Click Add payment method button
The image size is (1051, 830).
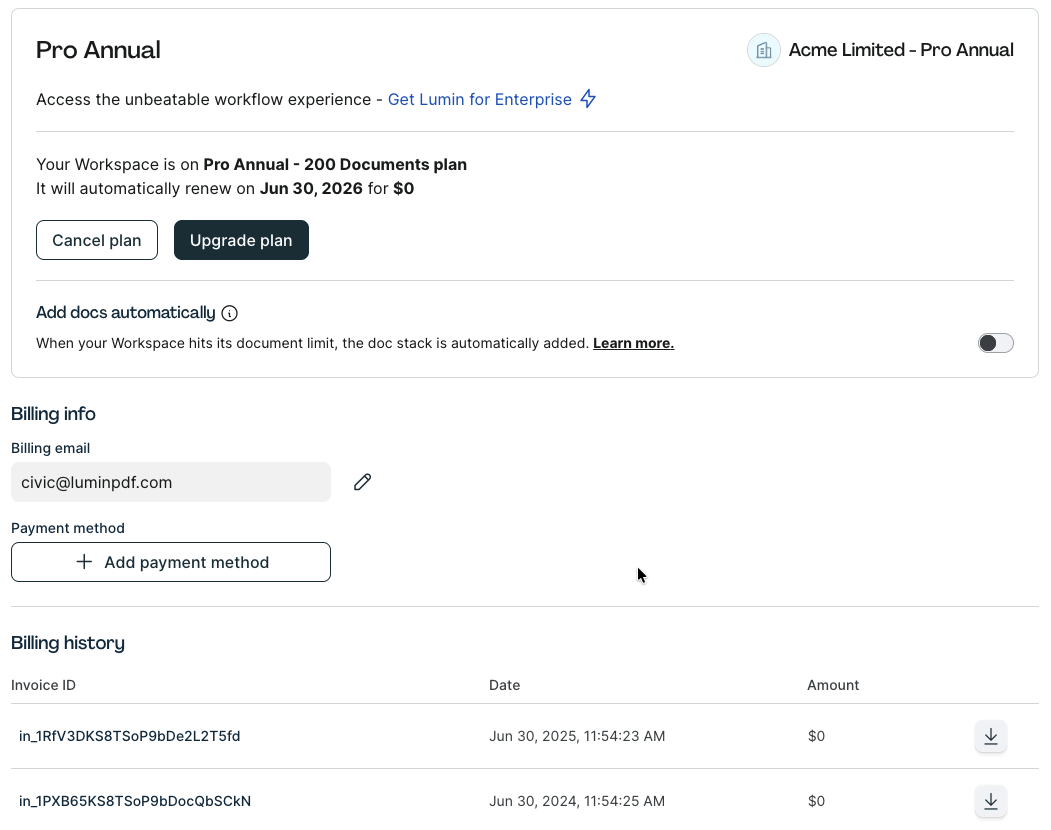(x=171, y=562)
